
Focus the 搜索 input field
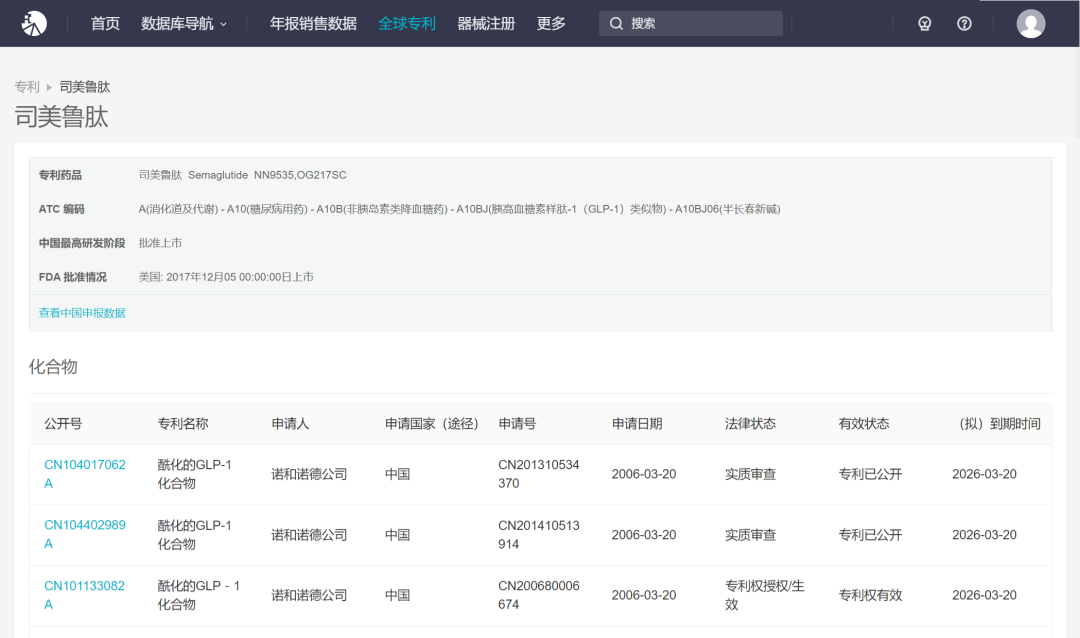pos(691,23)
